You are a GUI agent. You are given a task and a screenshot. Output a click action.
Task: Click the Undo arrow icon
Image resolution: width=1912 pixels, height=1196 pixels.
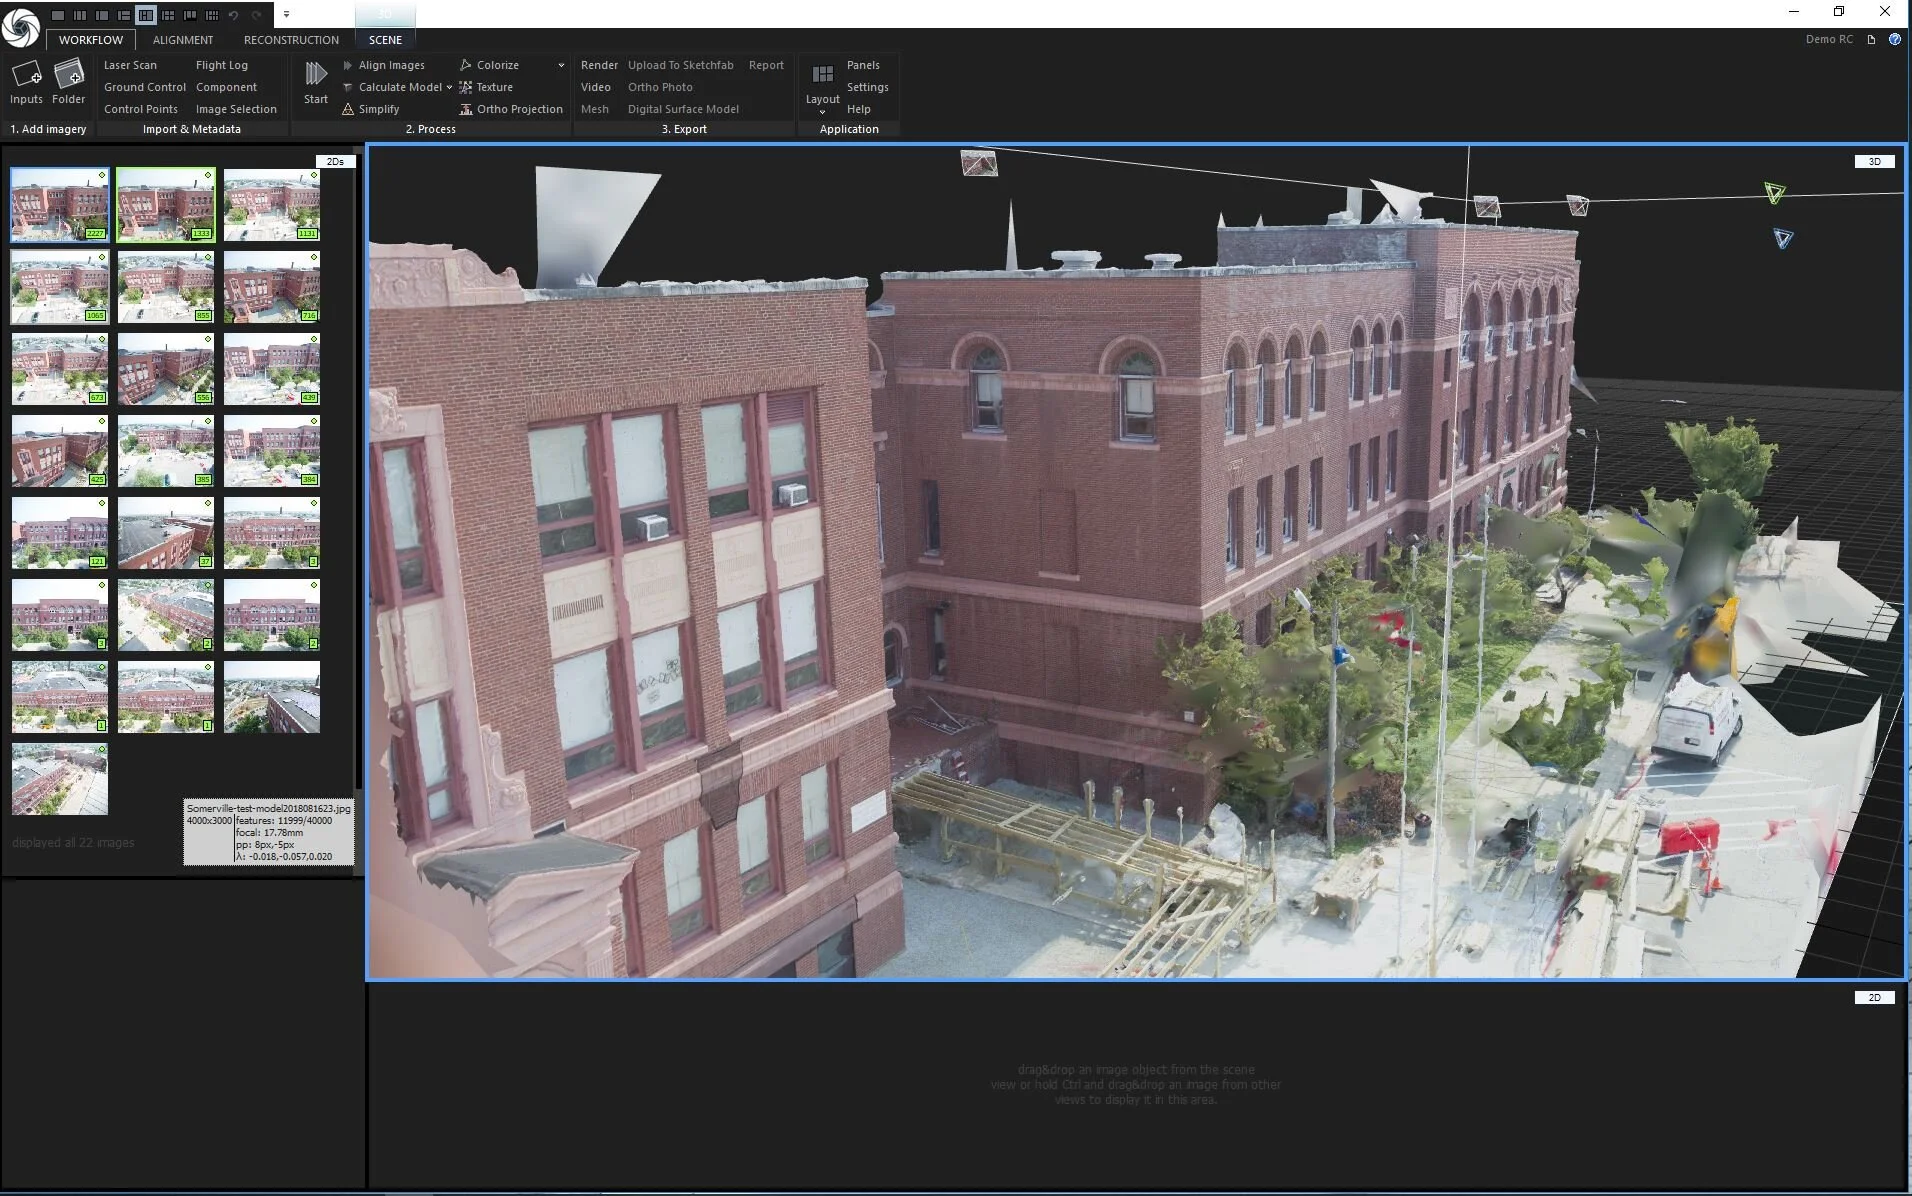coord(234,15)
